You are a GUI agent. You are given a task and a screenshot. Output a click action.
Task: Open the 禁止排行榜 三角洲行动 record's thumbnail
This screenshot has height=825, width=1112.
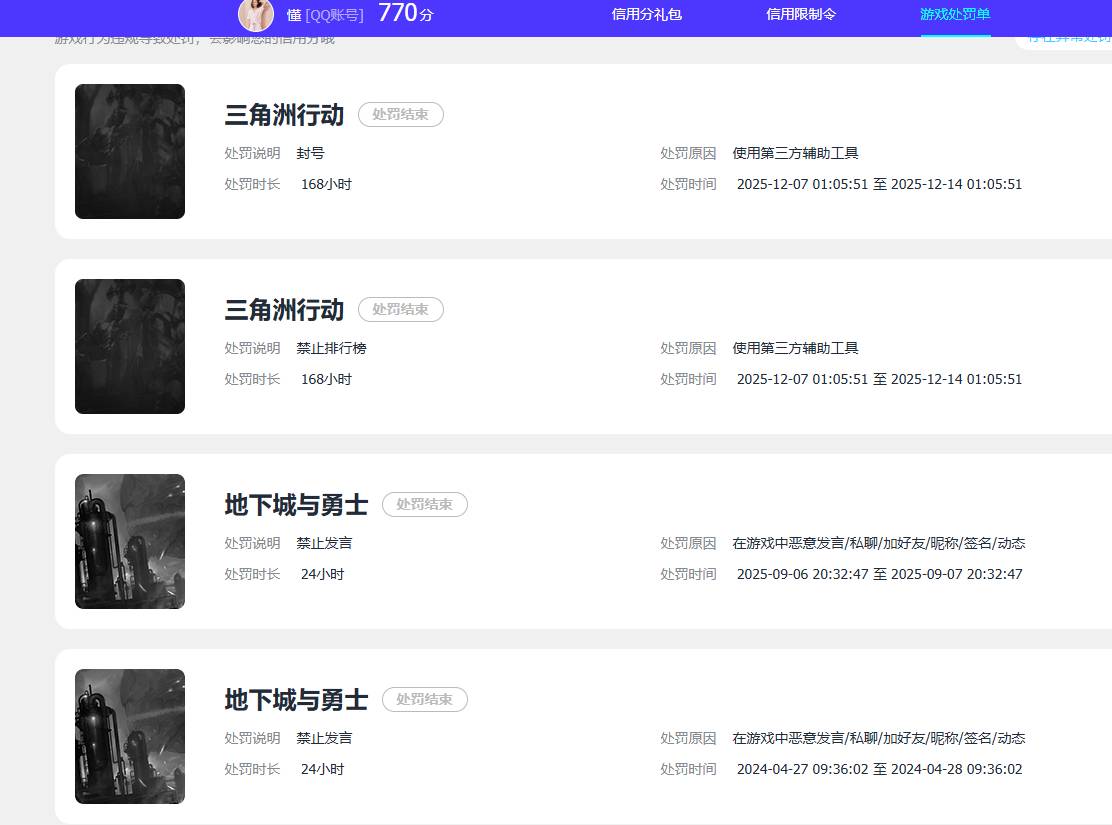pyautogui.click(x=130, y=346)
